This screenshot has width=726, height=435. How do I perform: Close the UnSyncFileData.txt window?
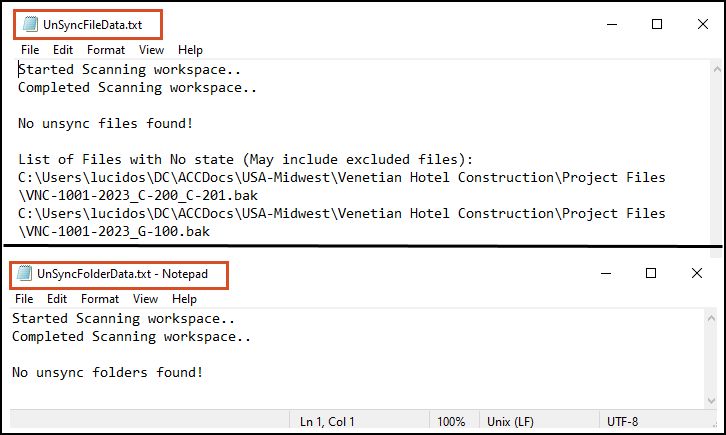(x=703, y=24)
